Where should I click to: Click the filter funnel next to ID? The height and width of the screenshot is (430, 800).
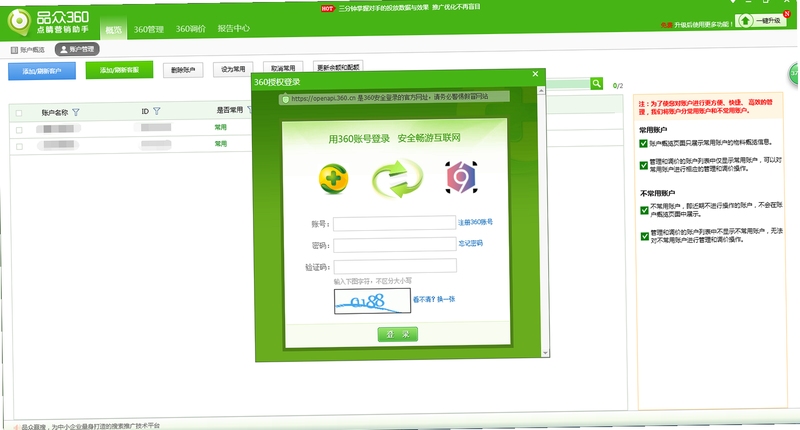pyautogui.click(x=157, y=111)
